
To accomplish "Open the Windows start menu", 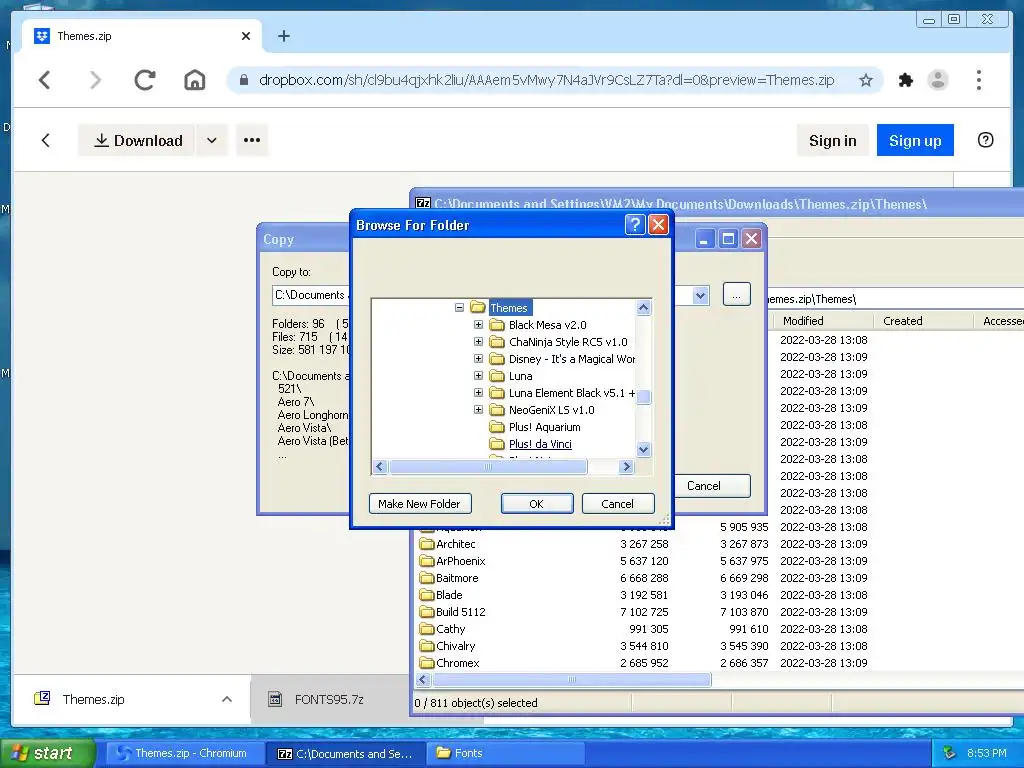I will pyautogui.click(x=46, y=753).
